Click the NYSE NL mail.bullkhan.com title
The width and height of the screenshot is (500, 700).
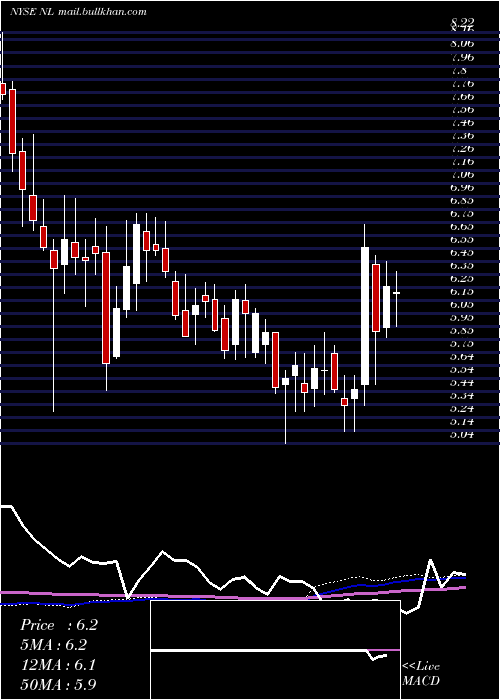[78, 12]
